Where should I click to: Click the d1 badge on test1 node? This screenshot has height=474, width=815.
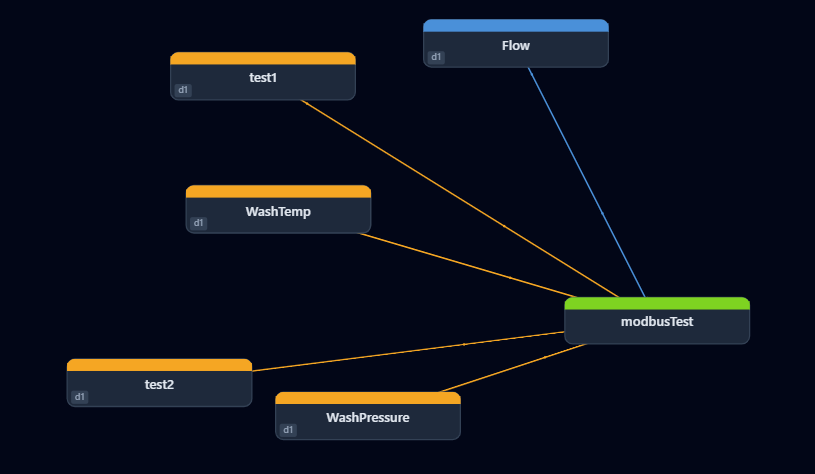click(x=182, y=90)
